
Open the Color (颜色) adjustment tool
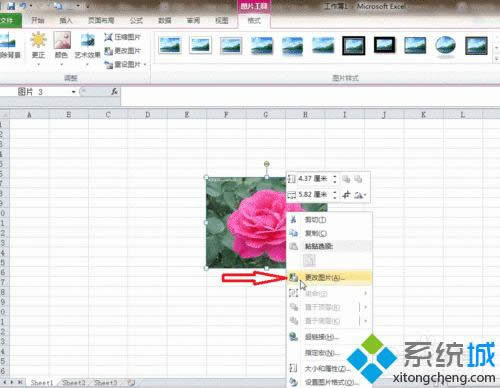pos(62,46)
